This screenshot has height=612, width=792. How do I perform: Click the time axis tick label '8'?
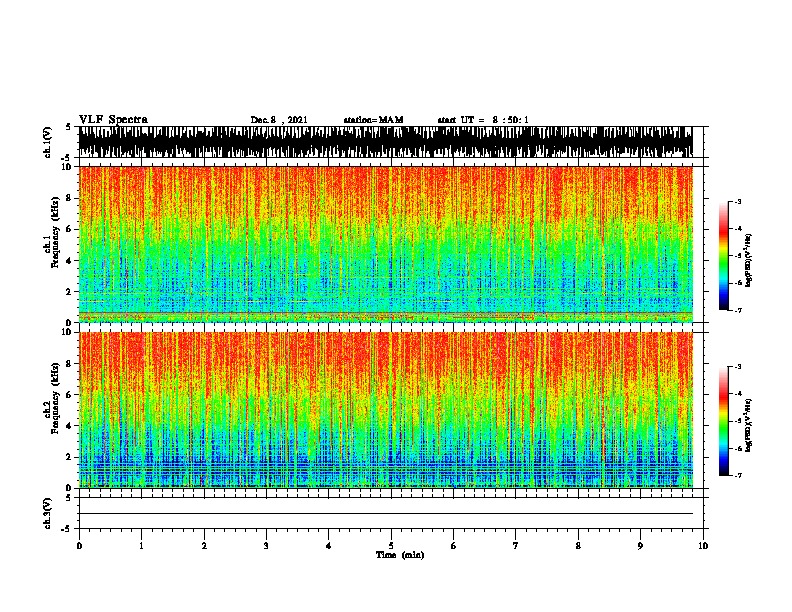tap(578, 545)
